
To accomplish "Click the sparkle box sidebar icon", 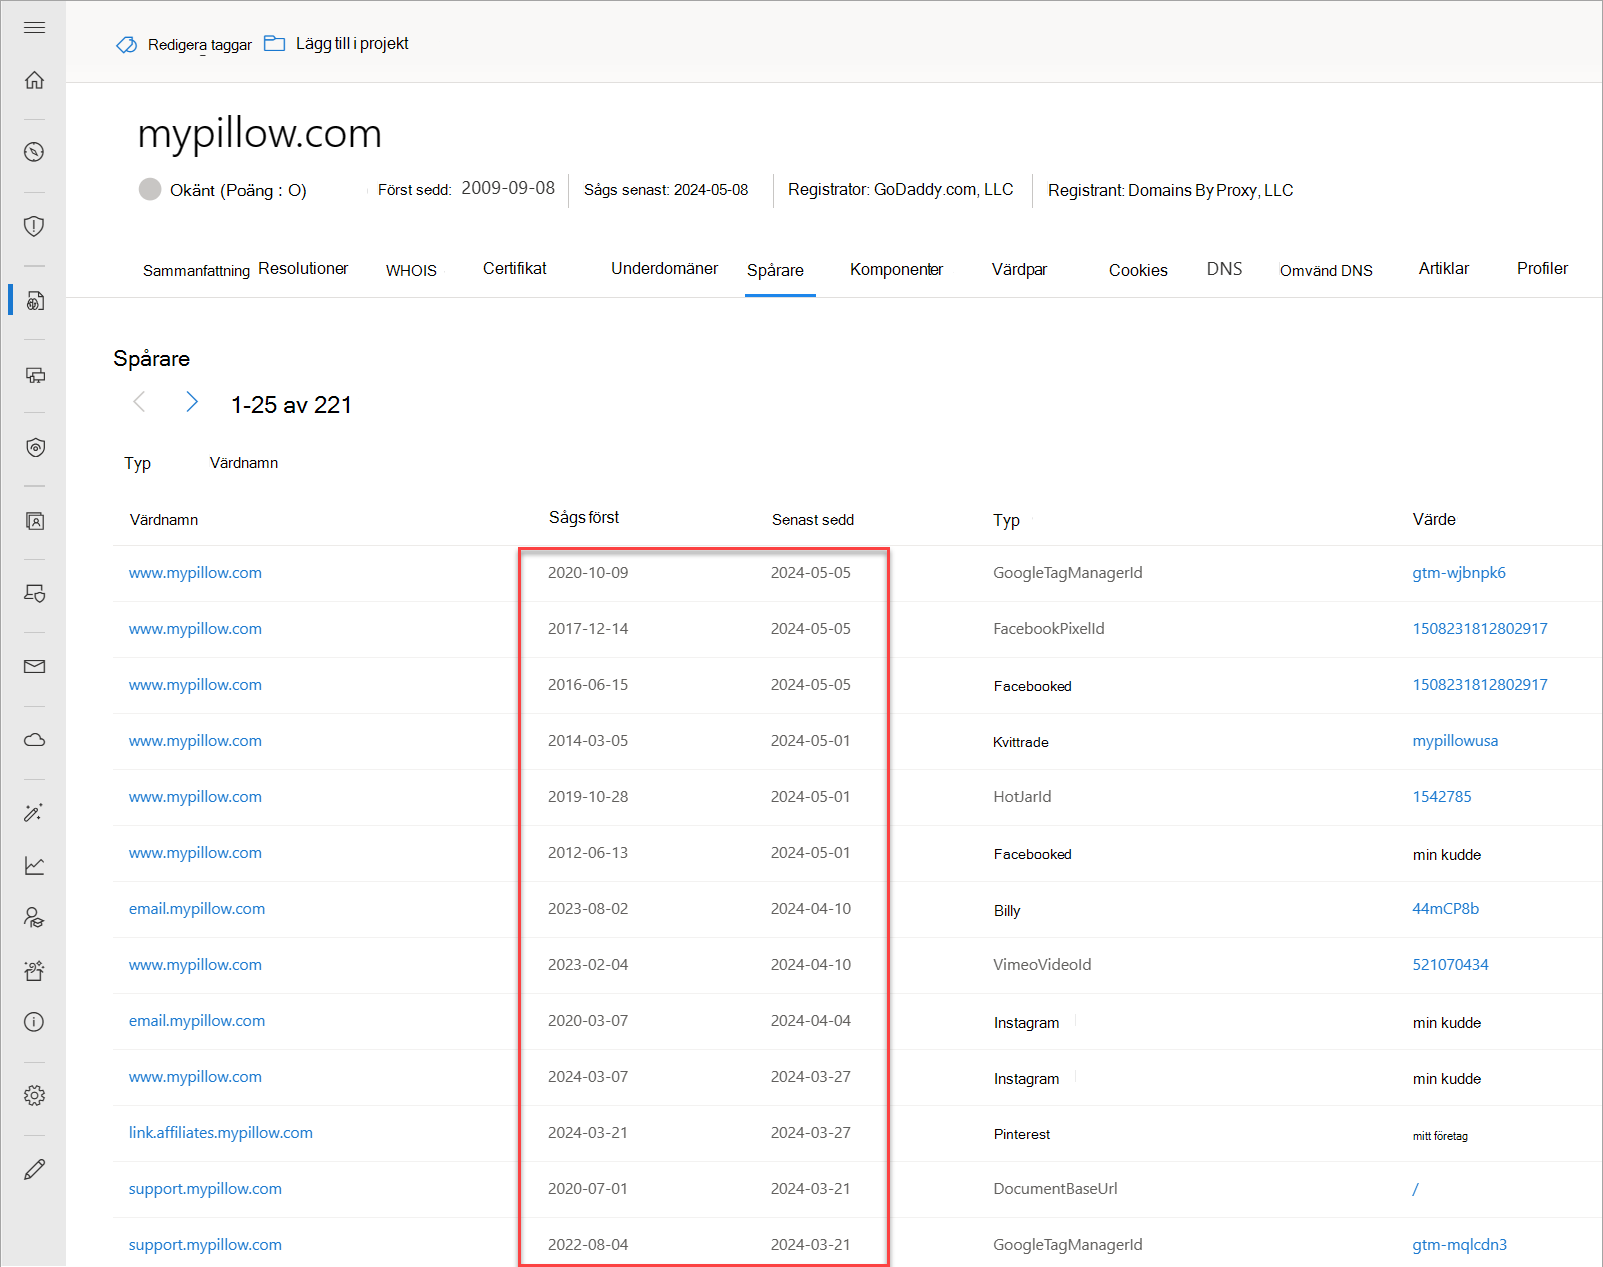I will [x=34, y=970].
